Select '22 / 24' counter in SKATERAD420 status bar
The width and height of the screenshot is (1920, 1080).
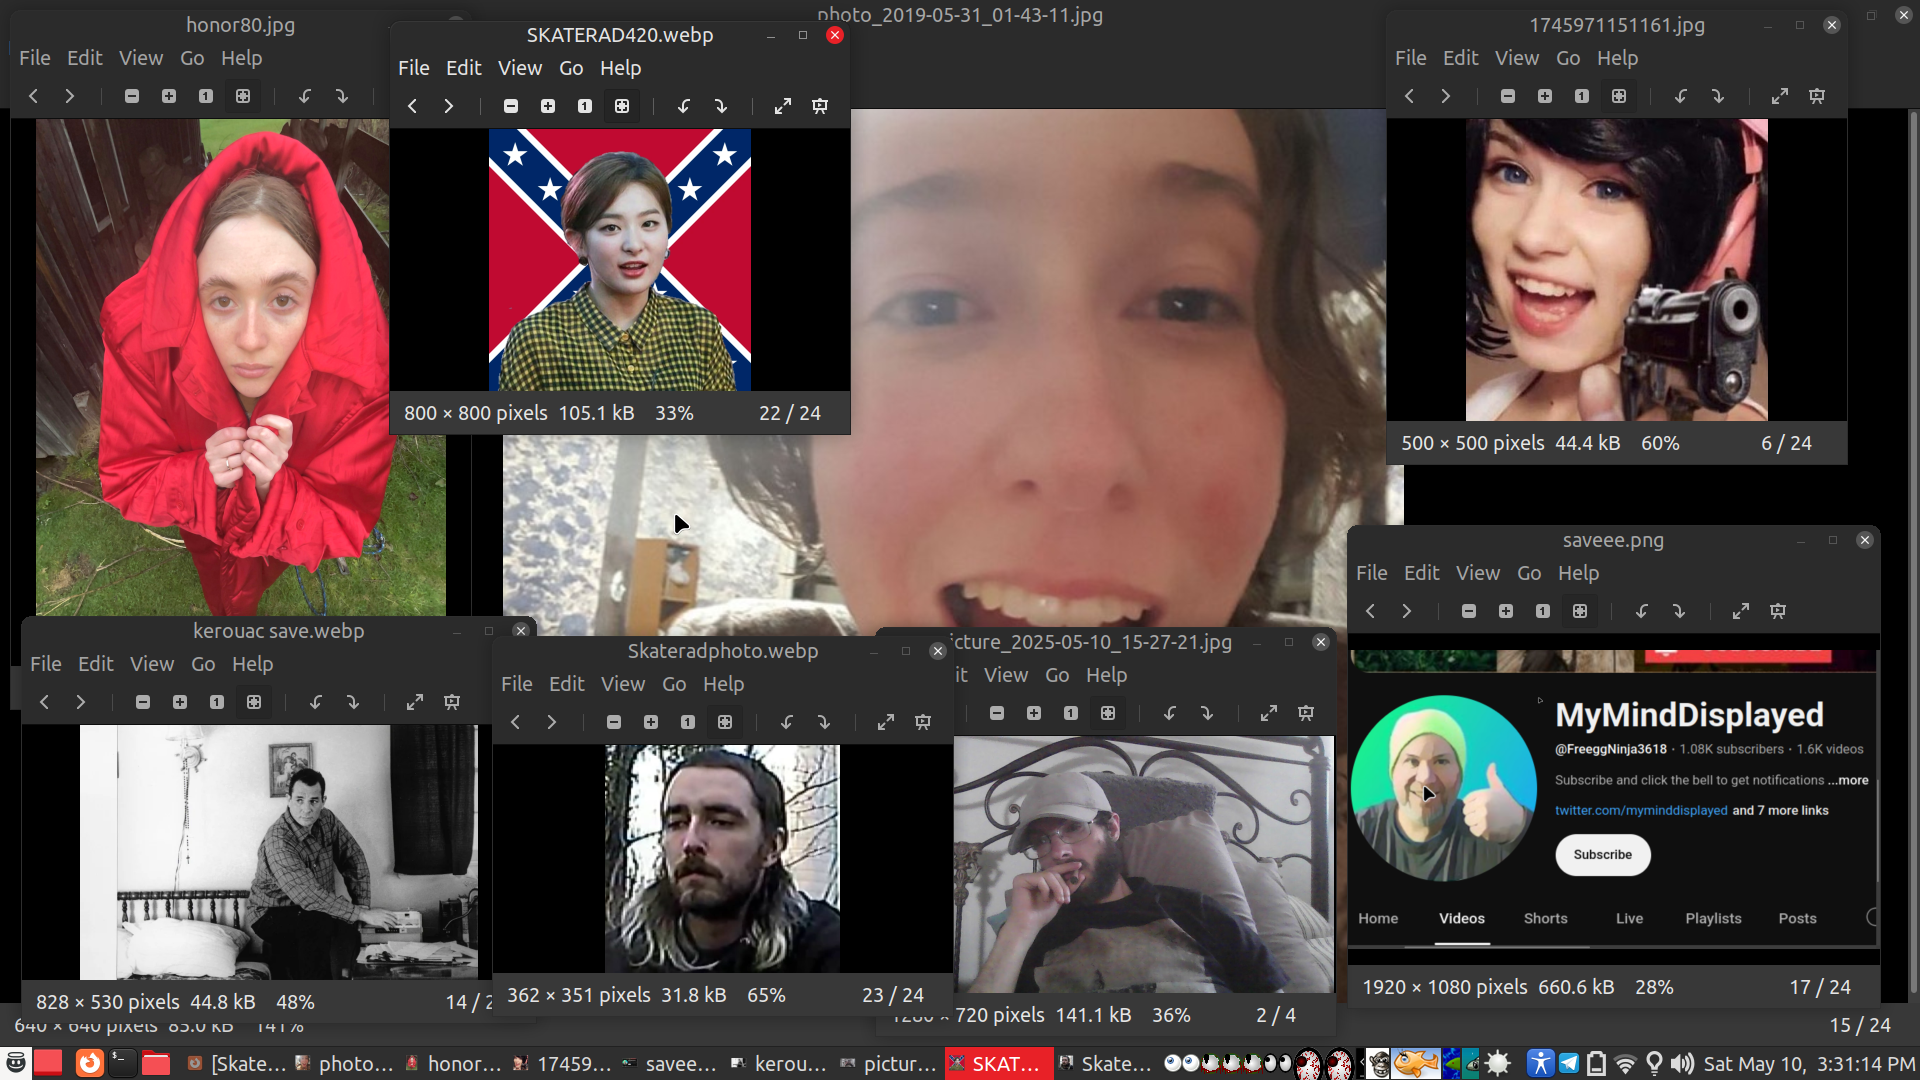click(790, 413)
